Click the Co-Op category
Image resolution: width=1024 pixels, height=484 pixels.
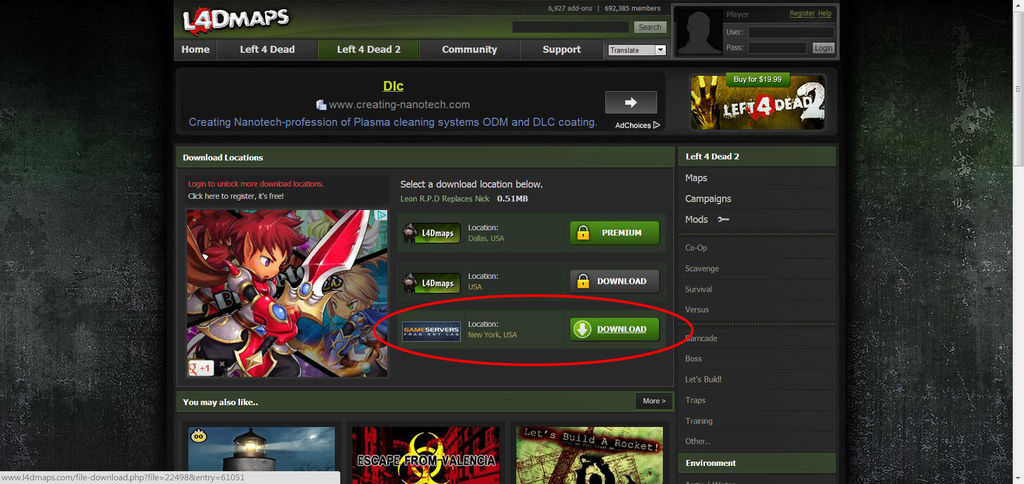click(696, 248)
